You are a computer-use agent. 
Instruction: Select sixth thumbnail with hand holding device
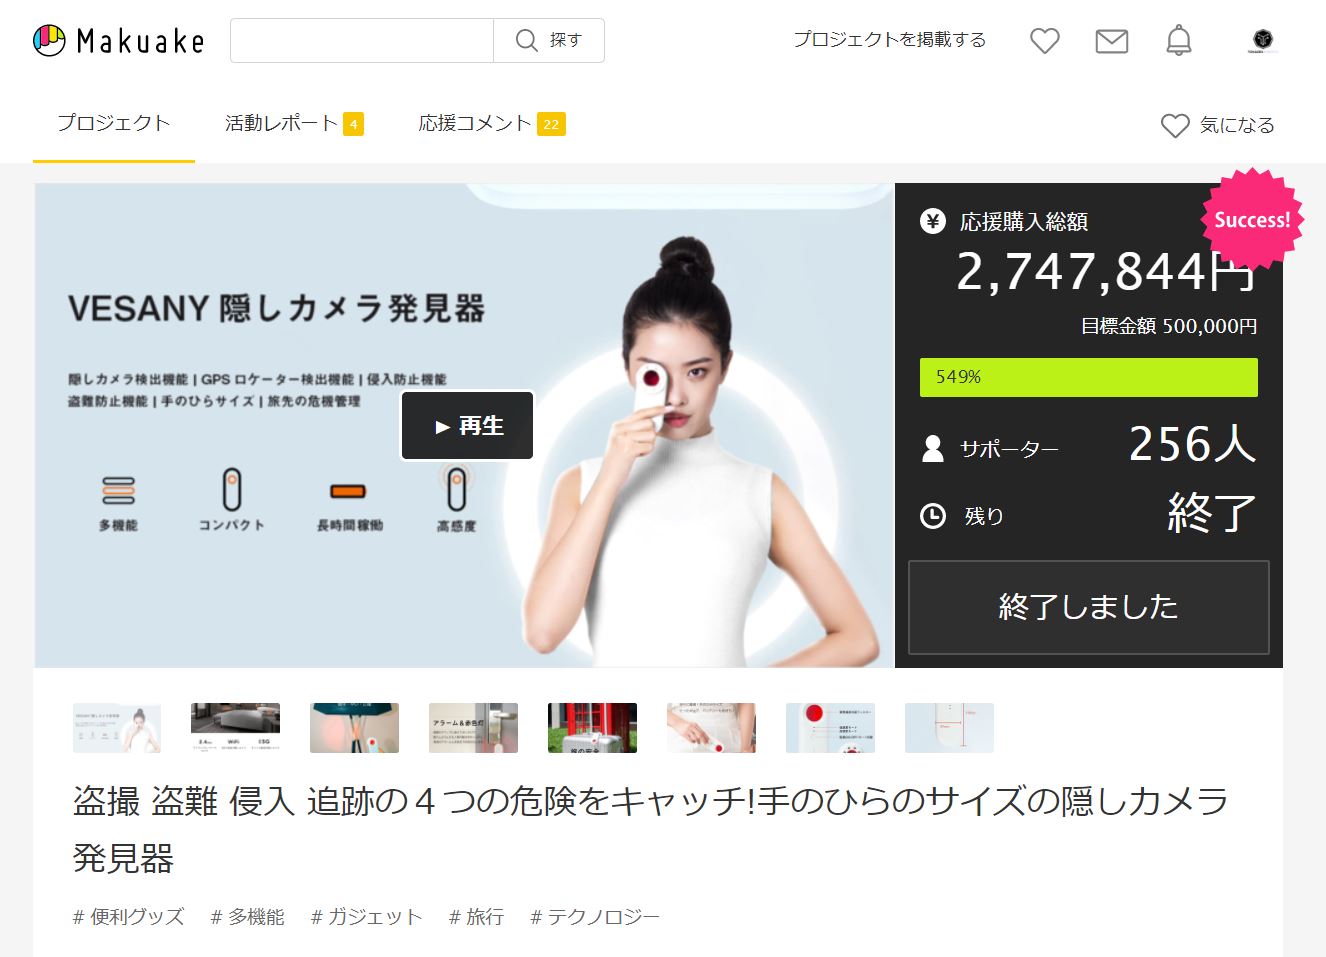pyautogui.click(x=712, y=728)
